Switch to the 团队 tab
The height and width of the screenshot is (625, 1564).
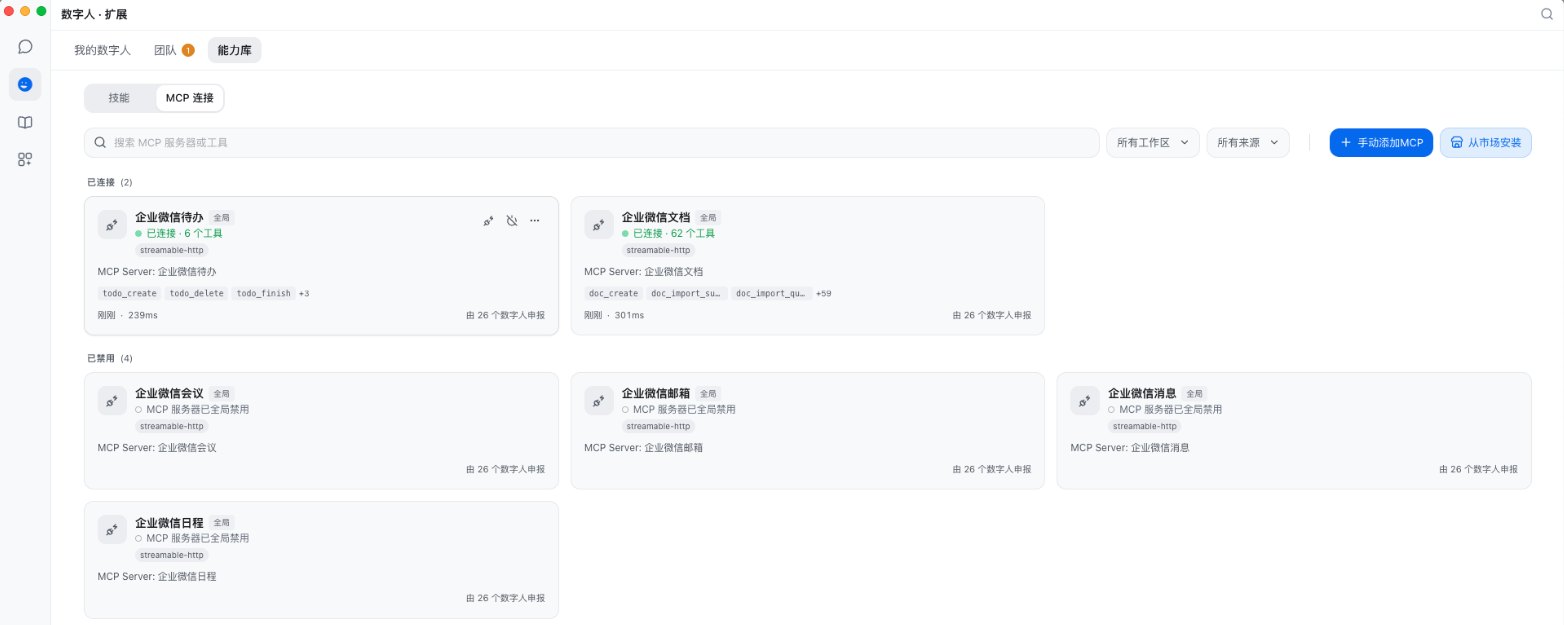point(165,50)
